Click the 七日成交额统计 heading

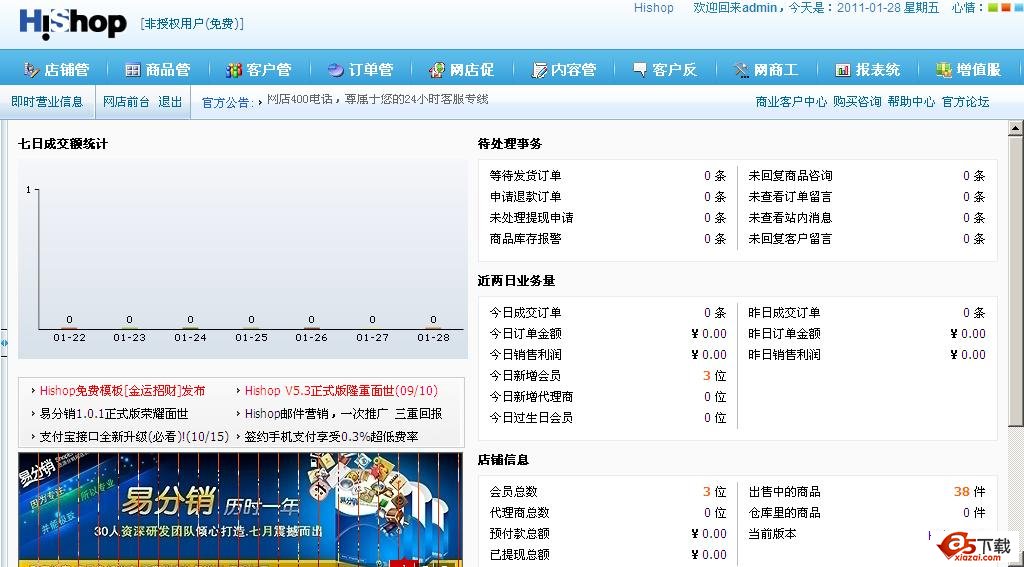coord(63,144)
